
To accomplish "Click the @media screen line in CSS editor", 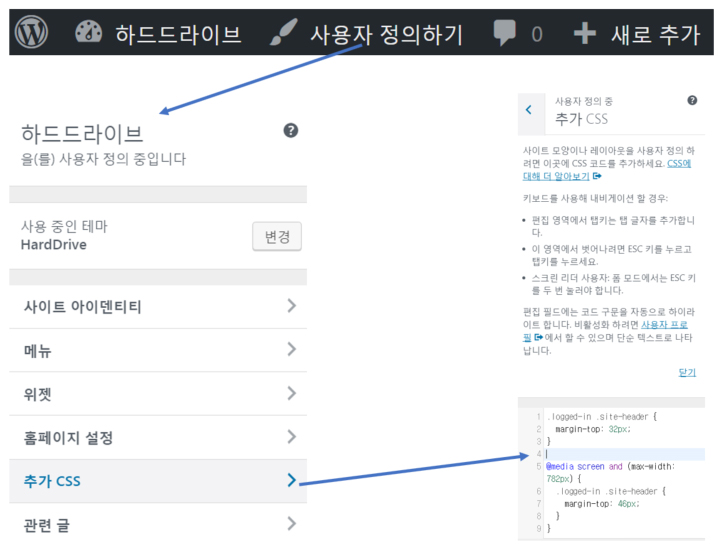I will 610,466.
